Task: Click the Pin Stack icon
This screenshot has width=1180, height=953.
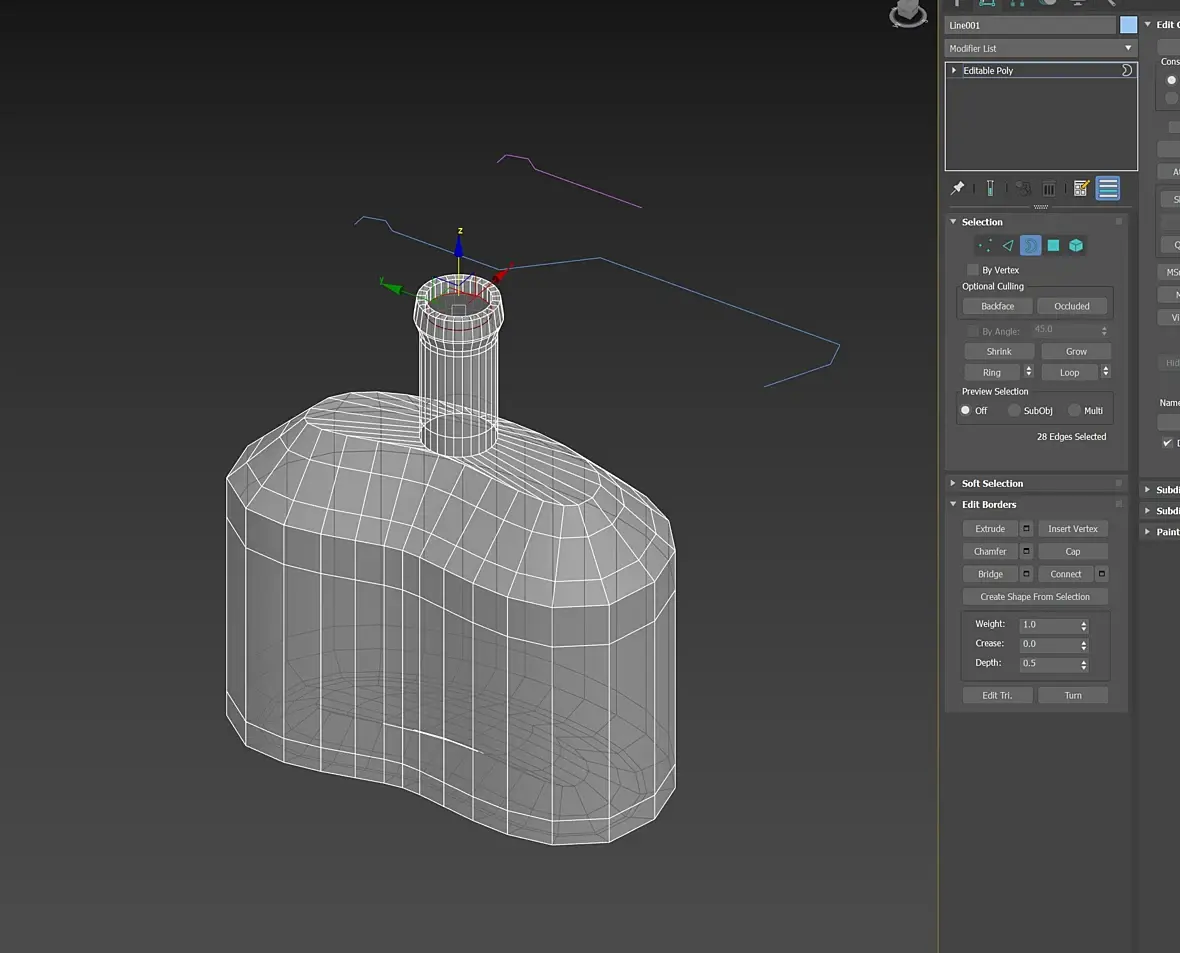Action: 957,188
